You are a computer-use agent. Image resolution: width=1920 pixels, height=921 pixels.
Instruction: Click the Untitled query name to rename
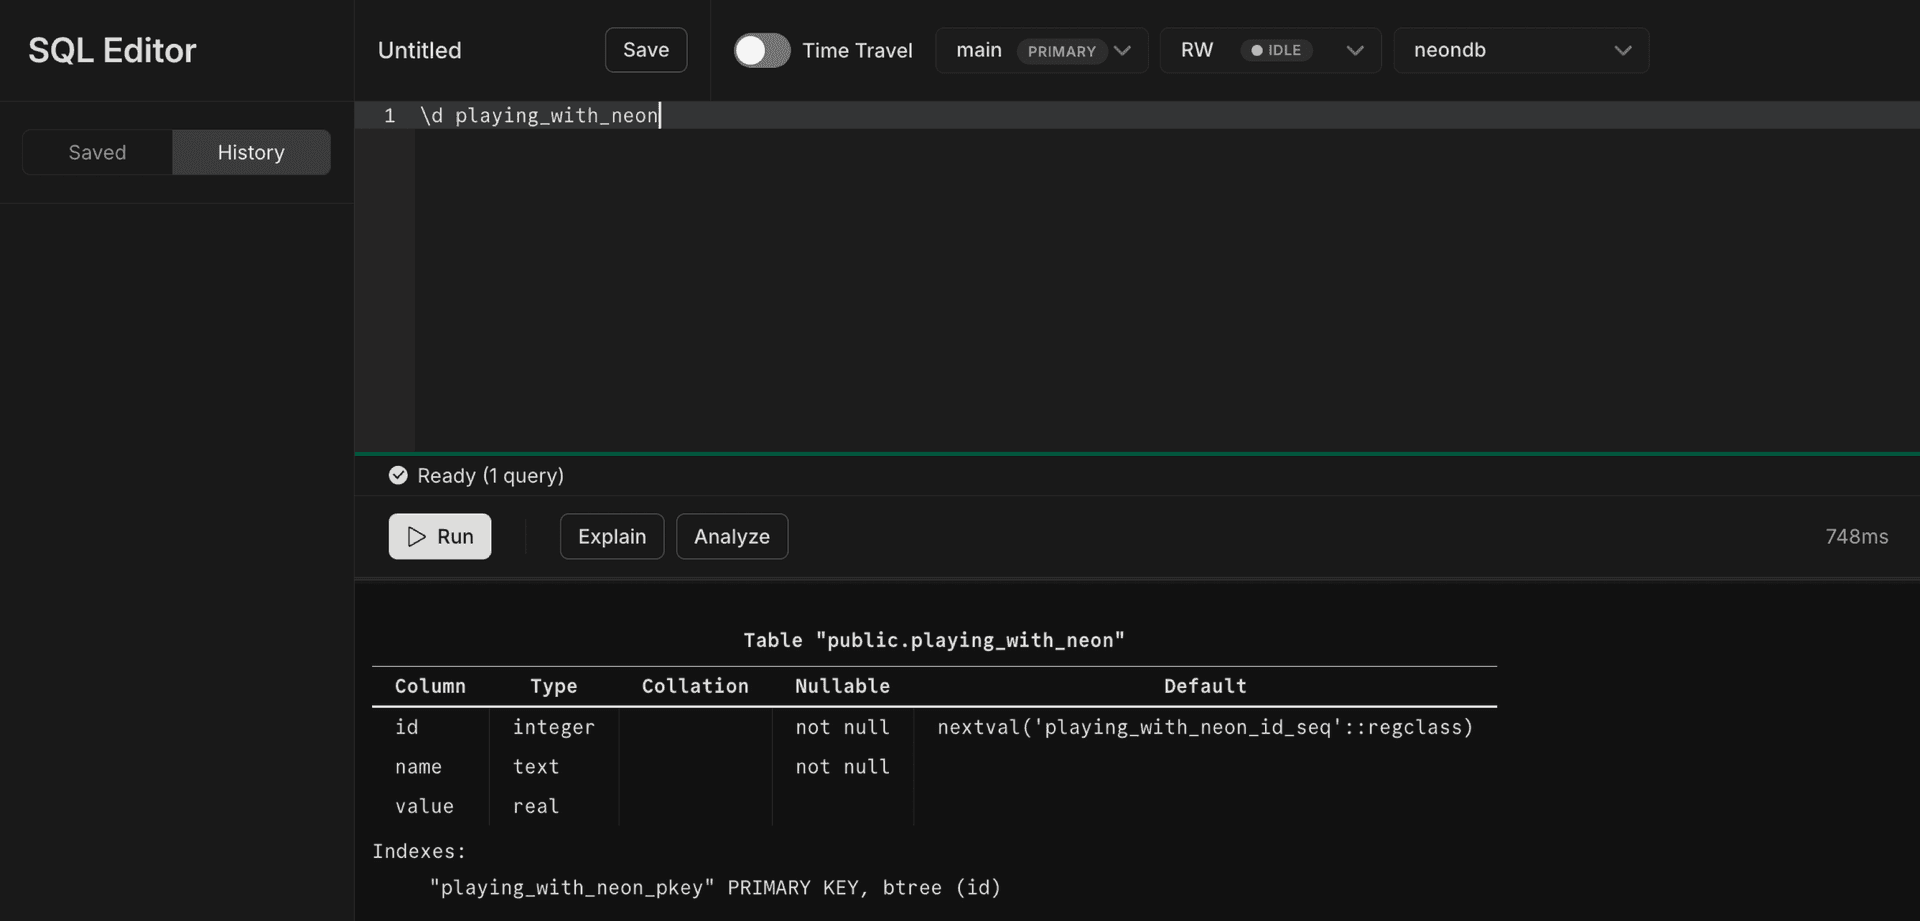[419, 50]
